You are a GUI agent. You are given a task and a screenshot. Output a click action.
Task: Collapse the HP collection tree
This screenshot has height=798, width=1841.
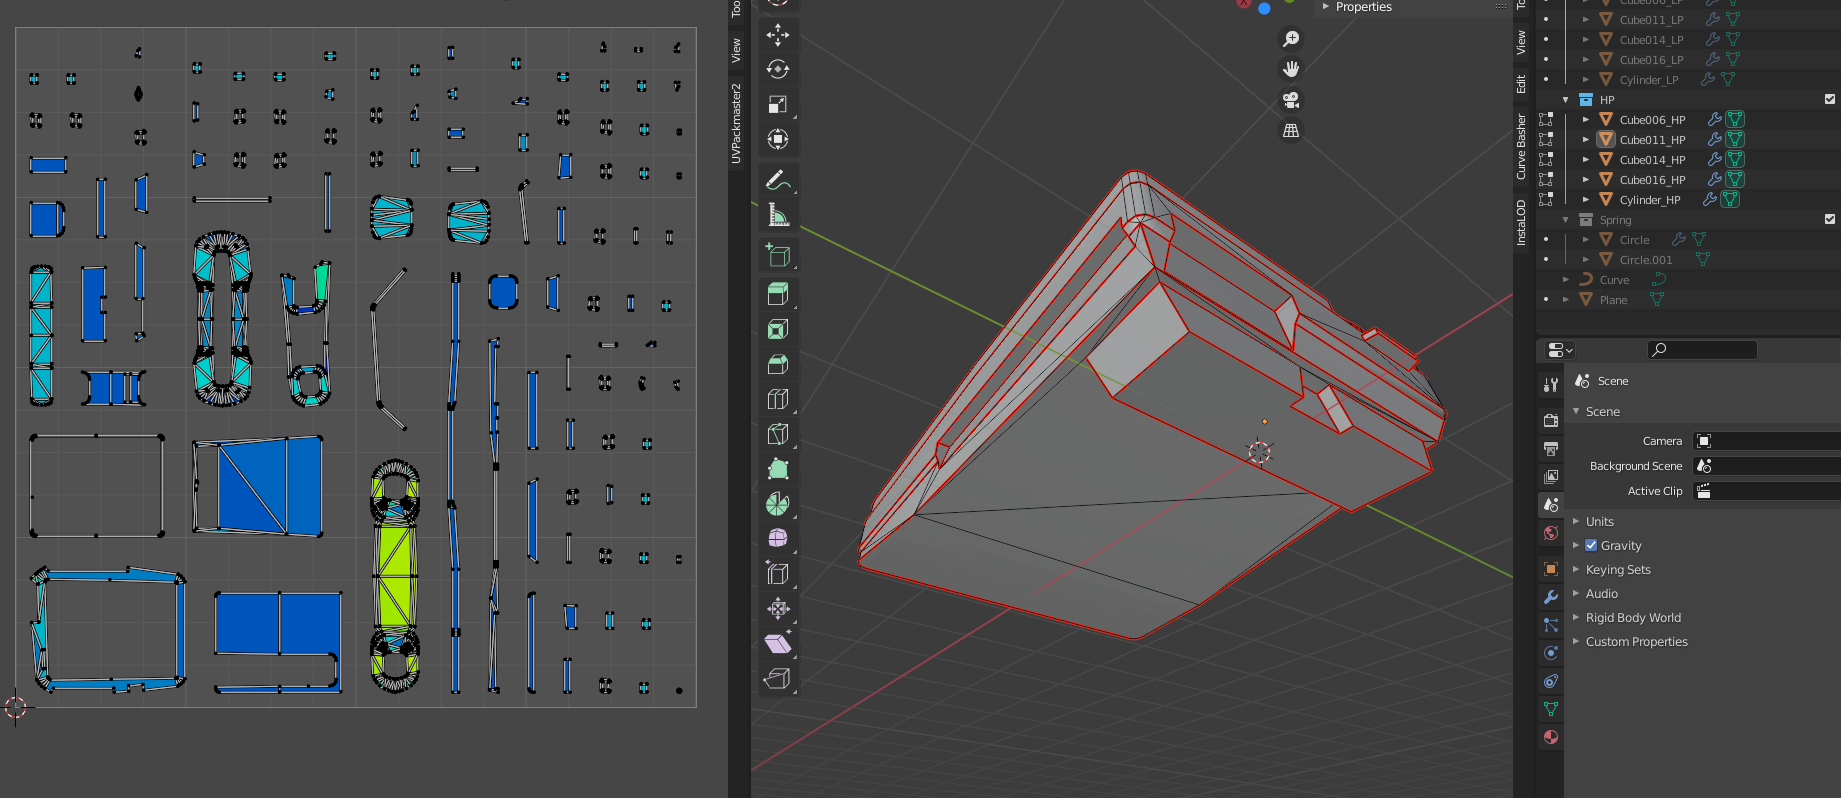[x=1565, y=100]
